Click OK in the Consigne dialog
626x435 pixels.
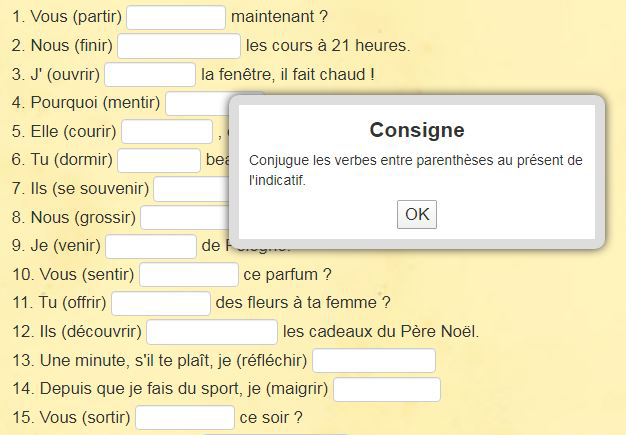[x=417, y=214]
